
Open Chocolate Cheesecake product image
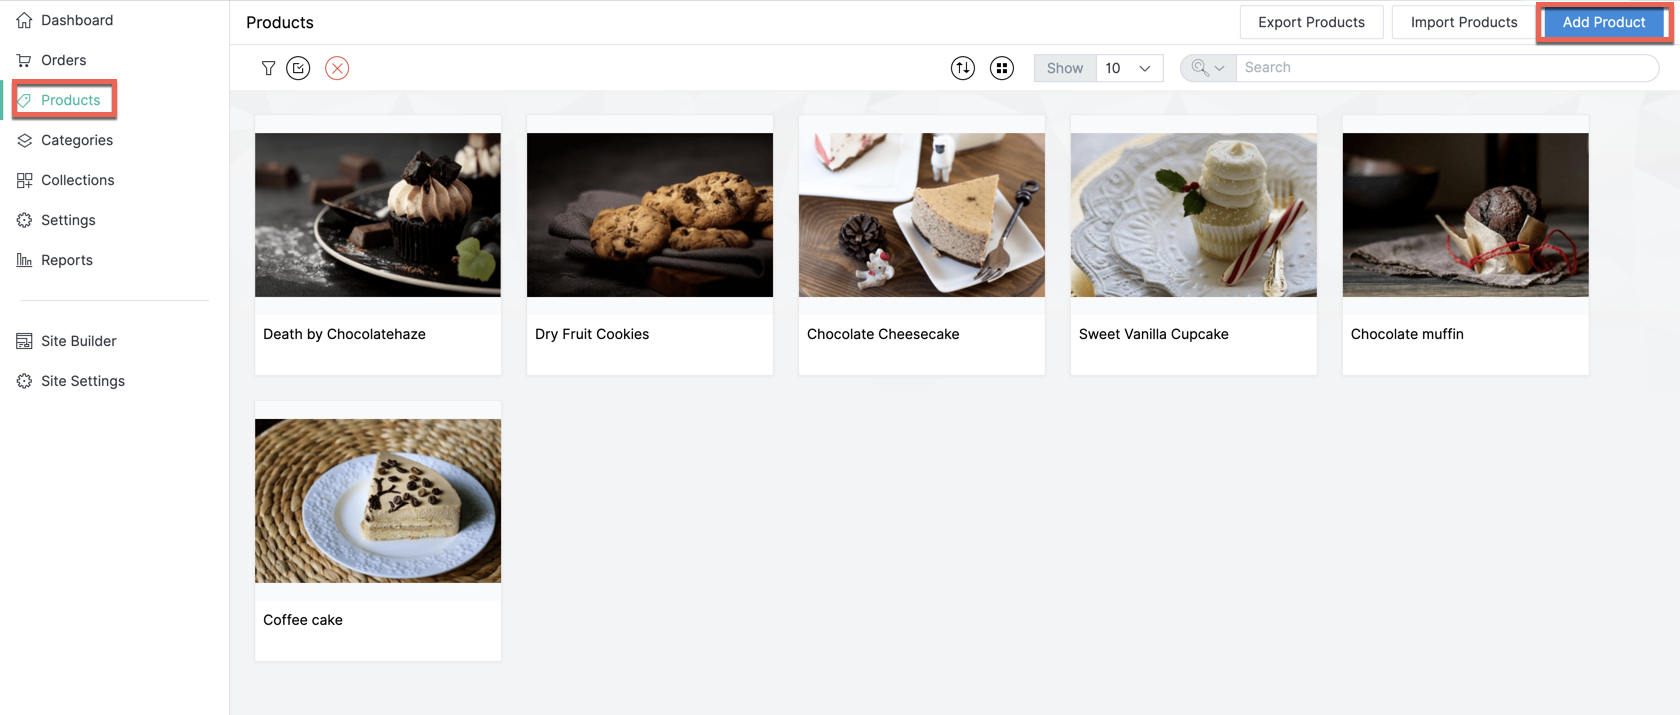(922, 215)
